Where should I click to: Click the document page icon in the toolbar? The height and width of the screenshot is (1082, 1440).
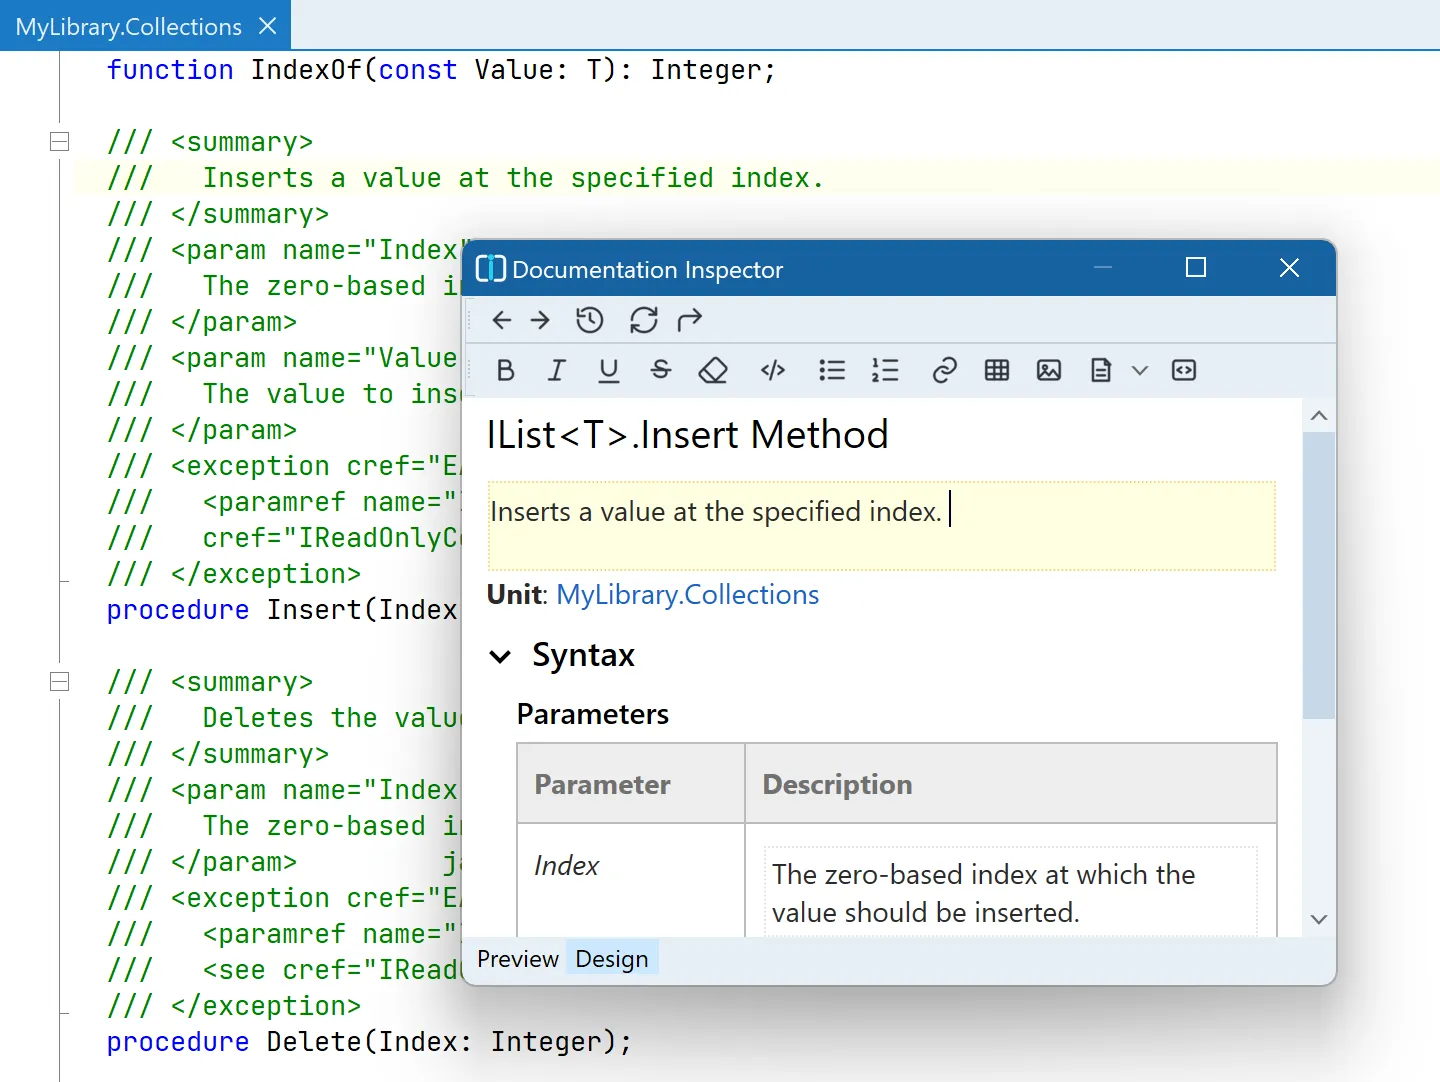click(x=1101, y=370)
